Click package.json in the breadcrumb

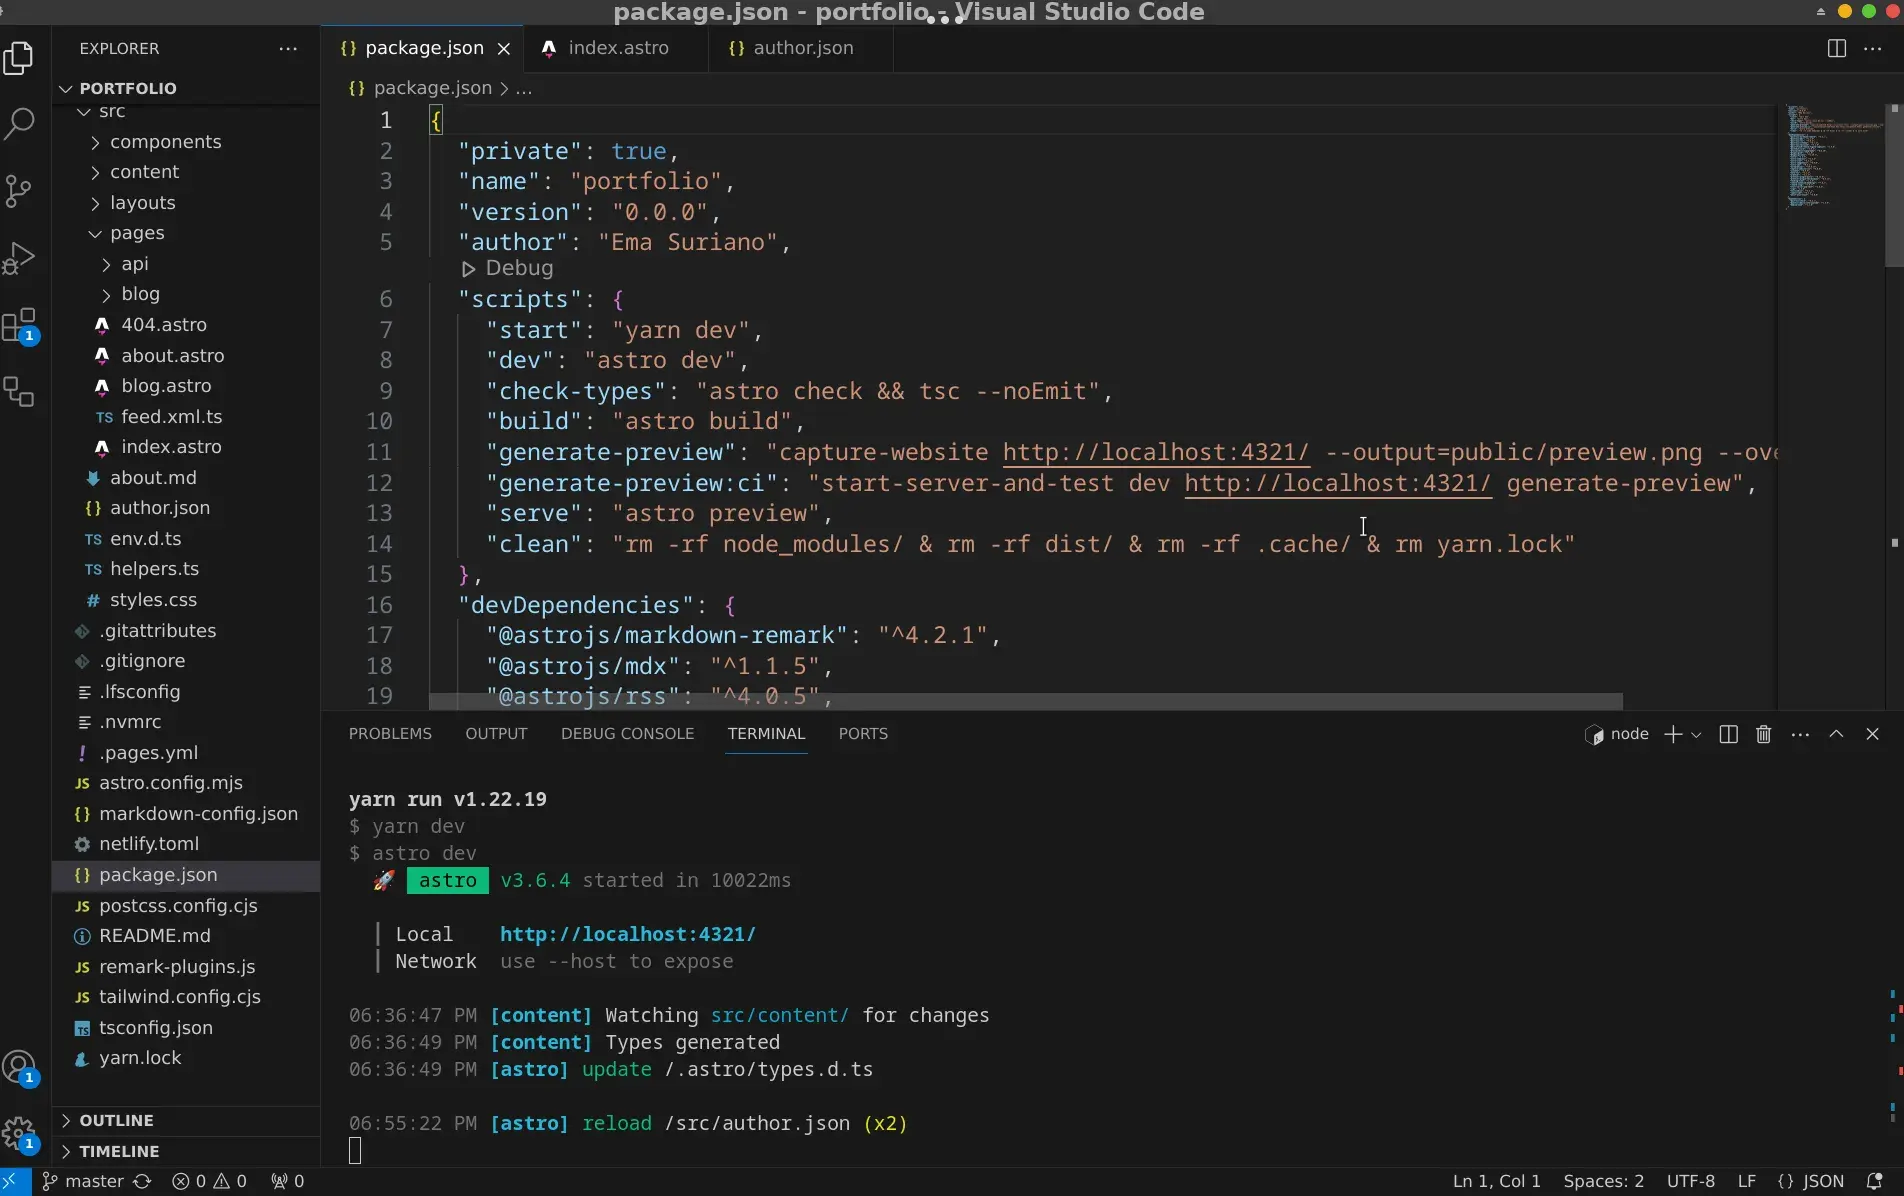[x=433, y=88]
